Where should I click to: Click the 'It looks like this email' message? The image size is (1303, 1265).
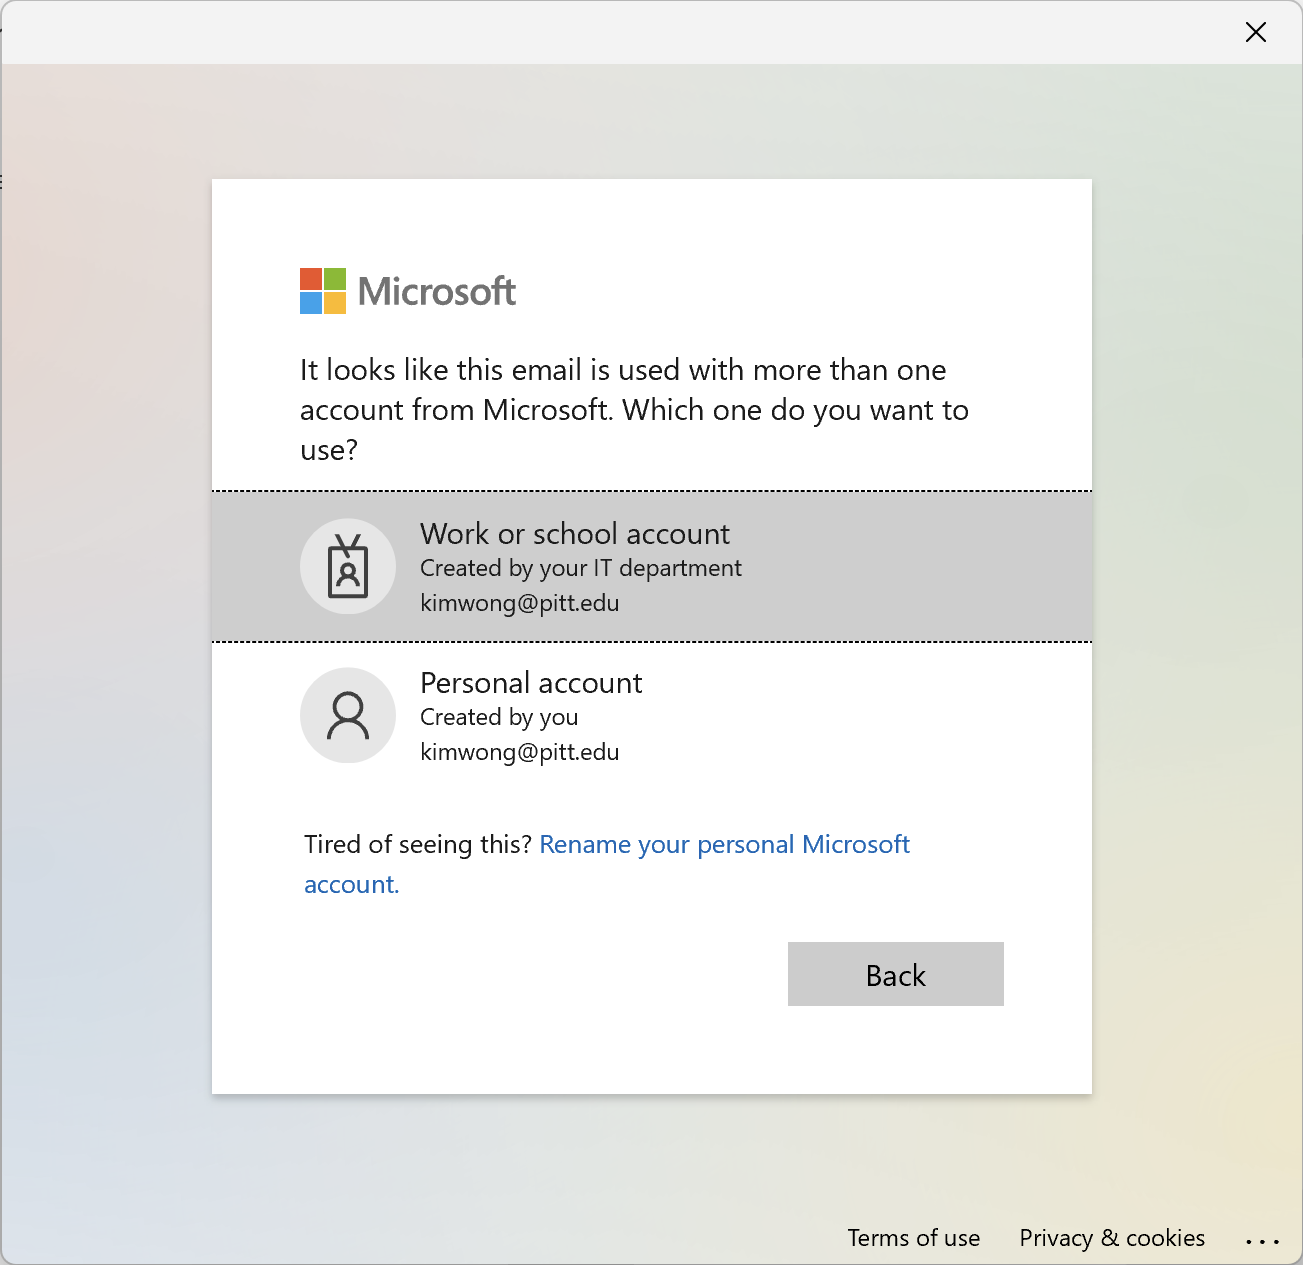pos(634,410)
